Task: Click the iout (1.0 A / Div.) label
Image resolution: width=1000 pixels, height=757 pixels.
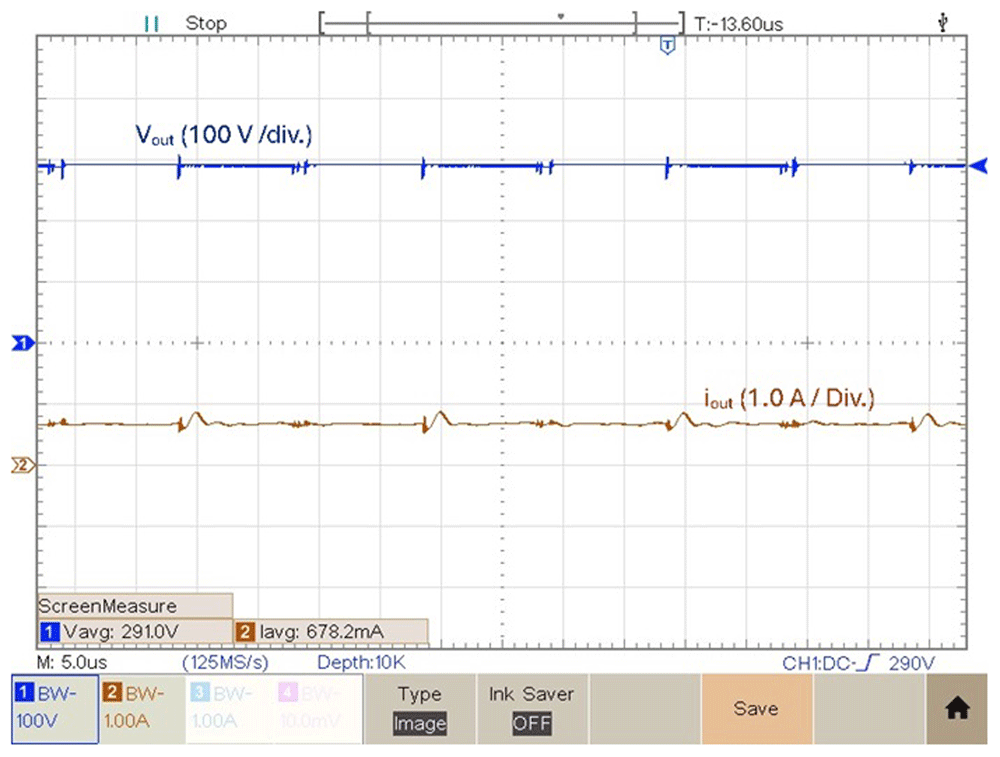Action: pos(789,399)
